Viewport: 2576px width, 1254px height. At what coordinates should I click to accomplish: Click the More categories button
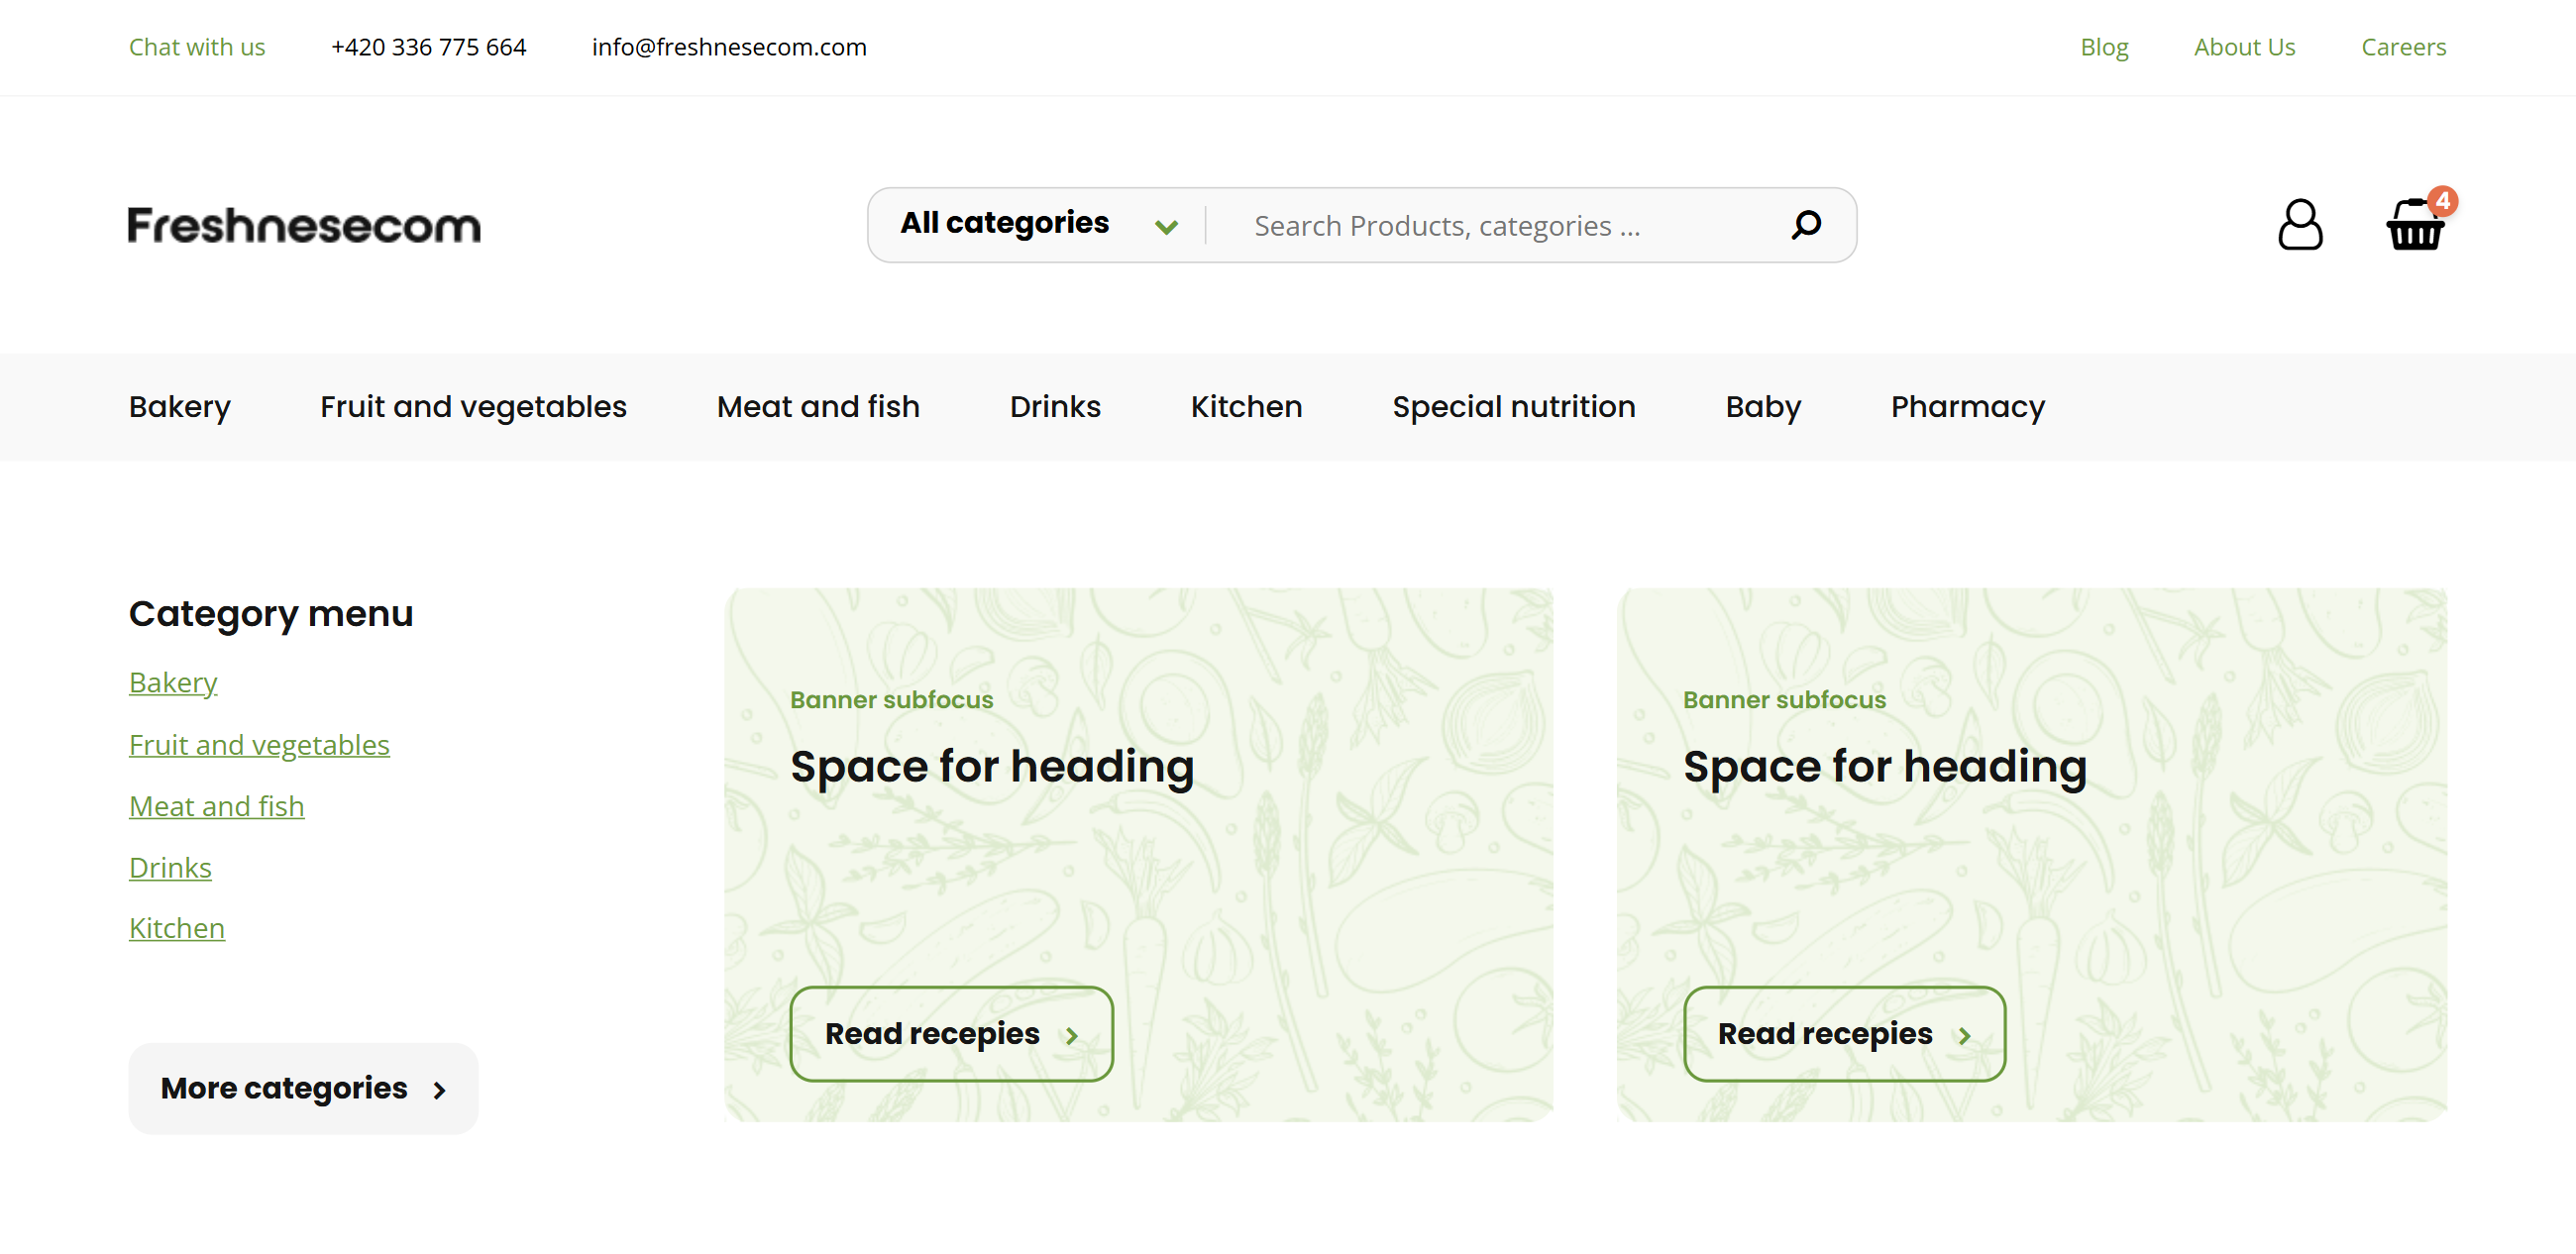click(303, 1088)
